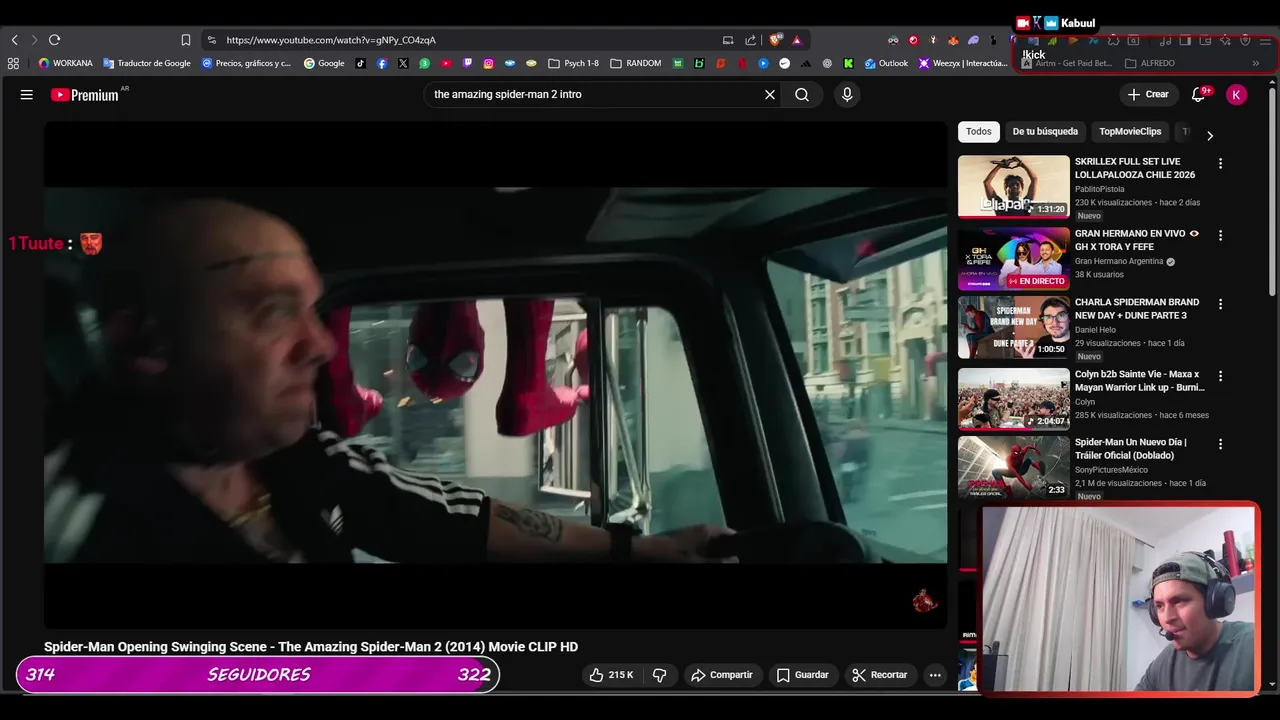
Task: Go to YouTube Premium home logo
Action: tap(85, 95)
